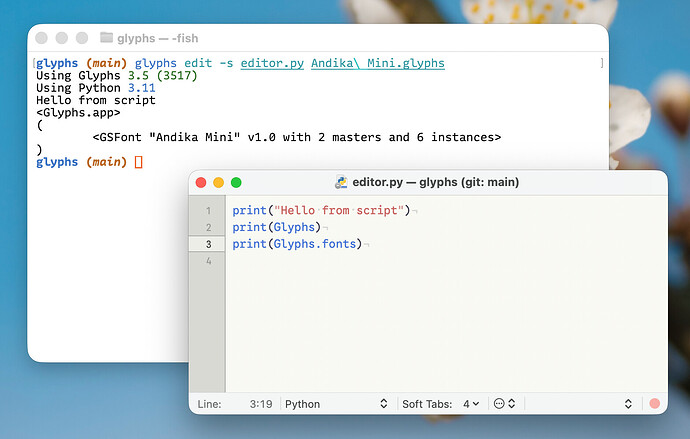Click the folder icon in terminal title bar
The image size is (690, 439).
(x=107, y=38)
